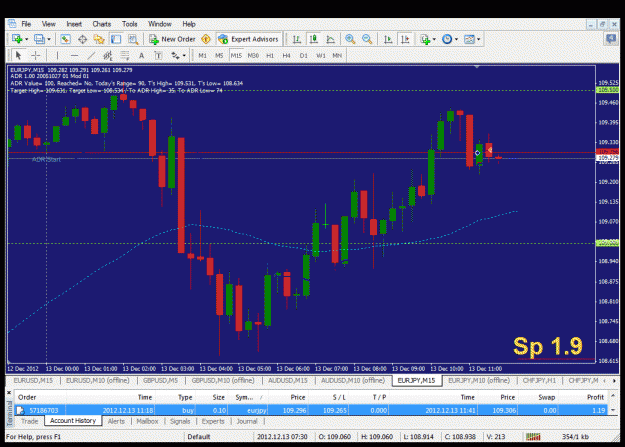
Task: Open the File menu
Action: coord(26,24)
